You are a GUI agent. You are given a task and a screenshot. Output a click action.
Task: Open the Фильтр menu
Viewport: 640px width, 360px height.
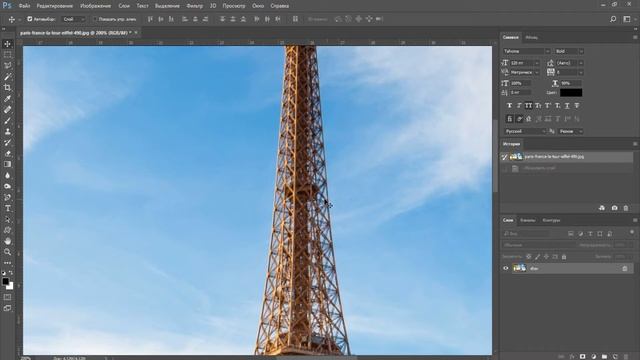point(195,6)
